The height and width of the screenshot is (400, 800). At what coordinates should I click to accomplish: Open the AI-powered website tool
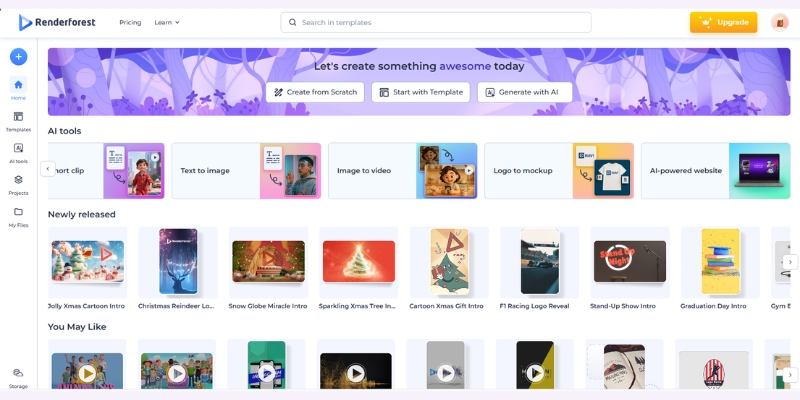715,171
